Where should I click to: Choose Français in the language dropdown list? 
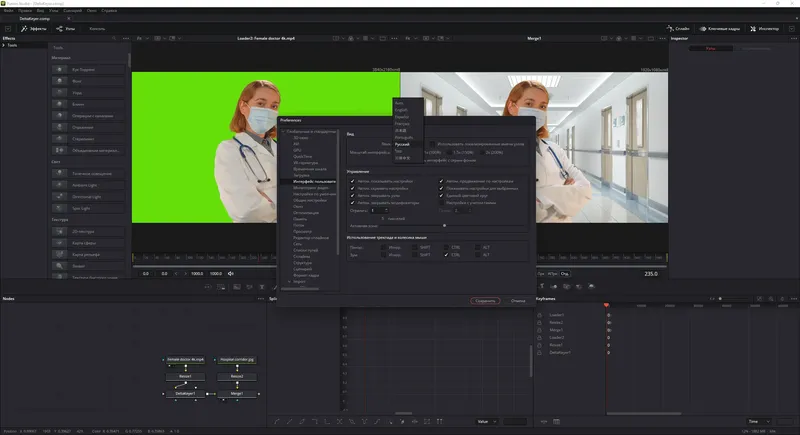pyautogui.click(x=408, y=124)
